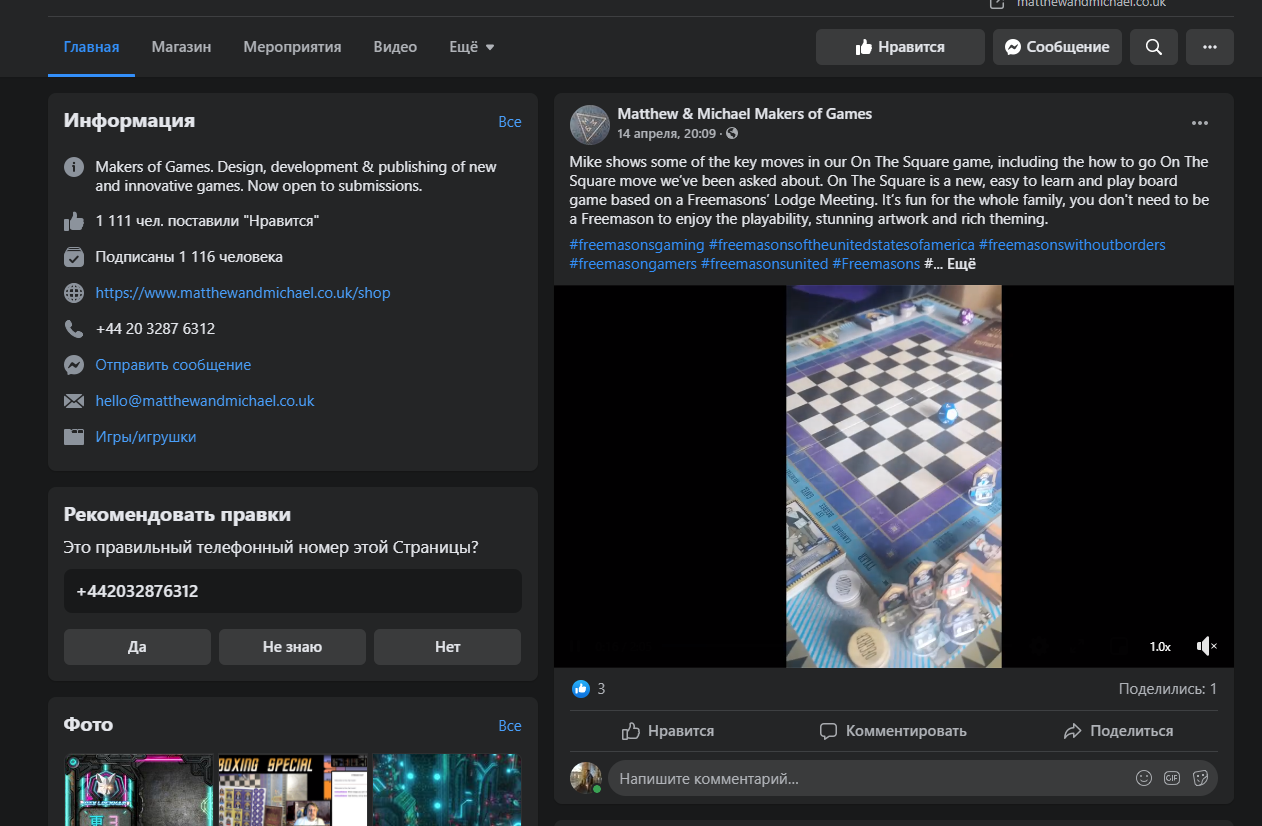Viewport: 1262px width, 826px height.
Task: Open the Boxing Special photo thumbnail
Action: 293,790
